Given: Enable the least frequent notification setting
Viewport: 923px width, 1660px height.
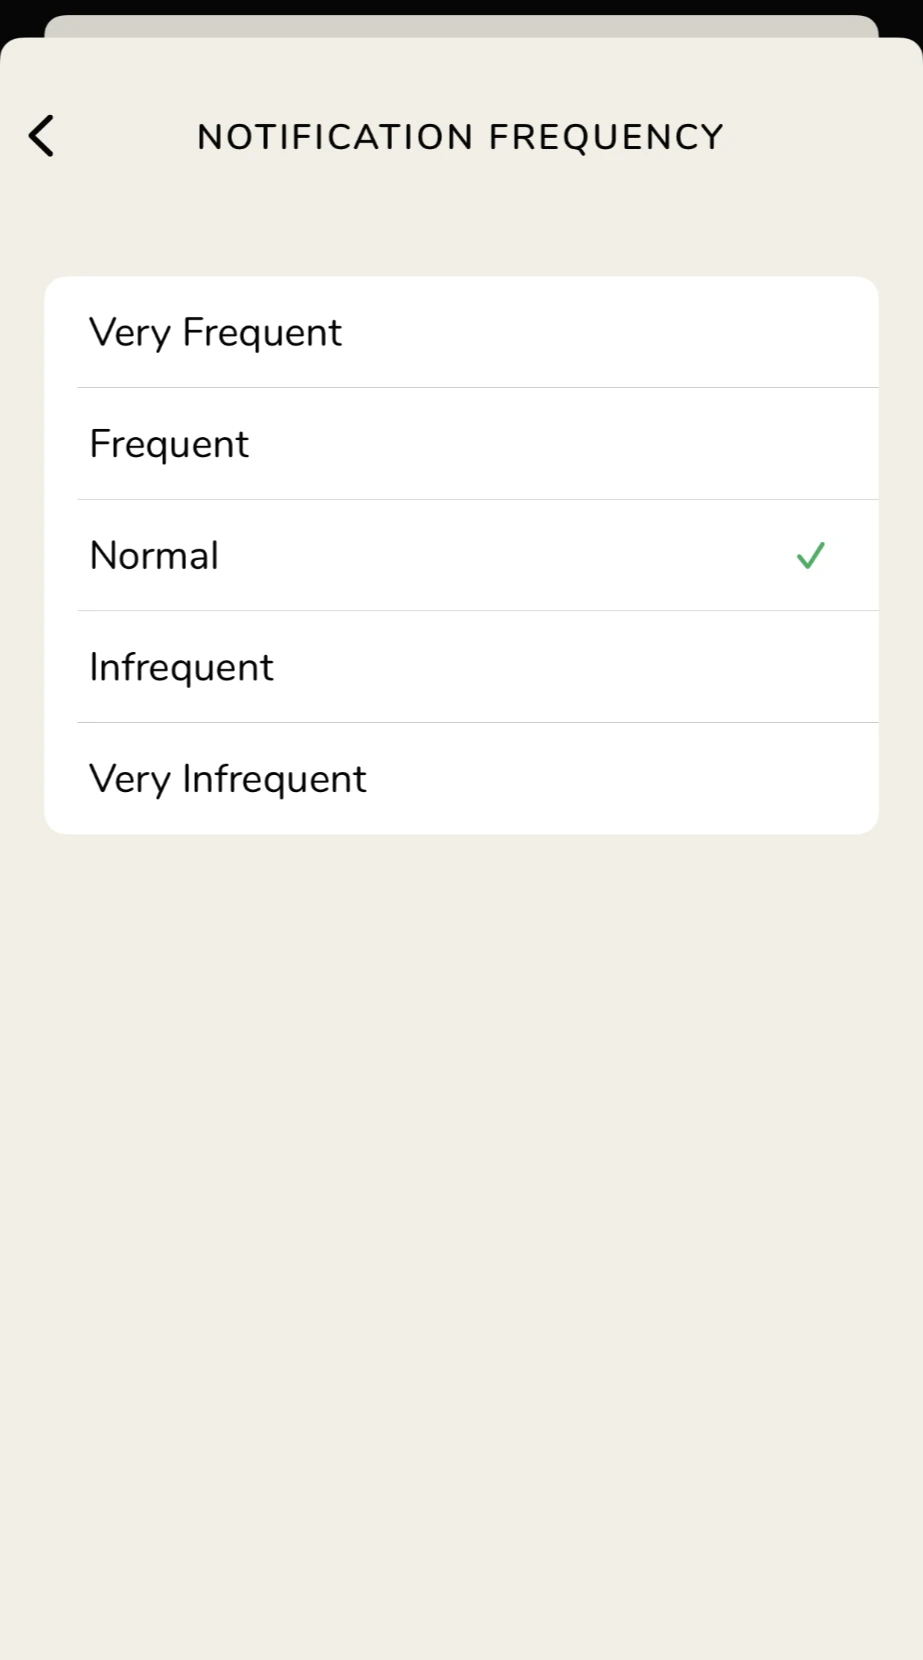Looking at the screenshot, I should point(461,779).
